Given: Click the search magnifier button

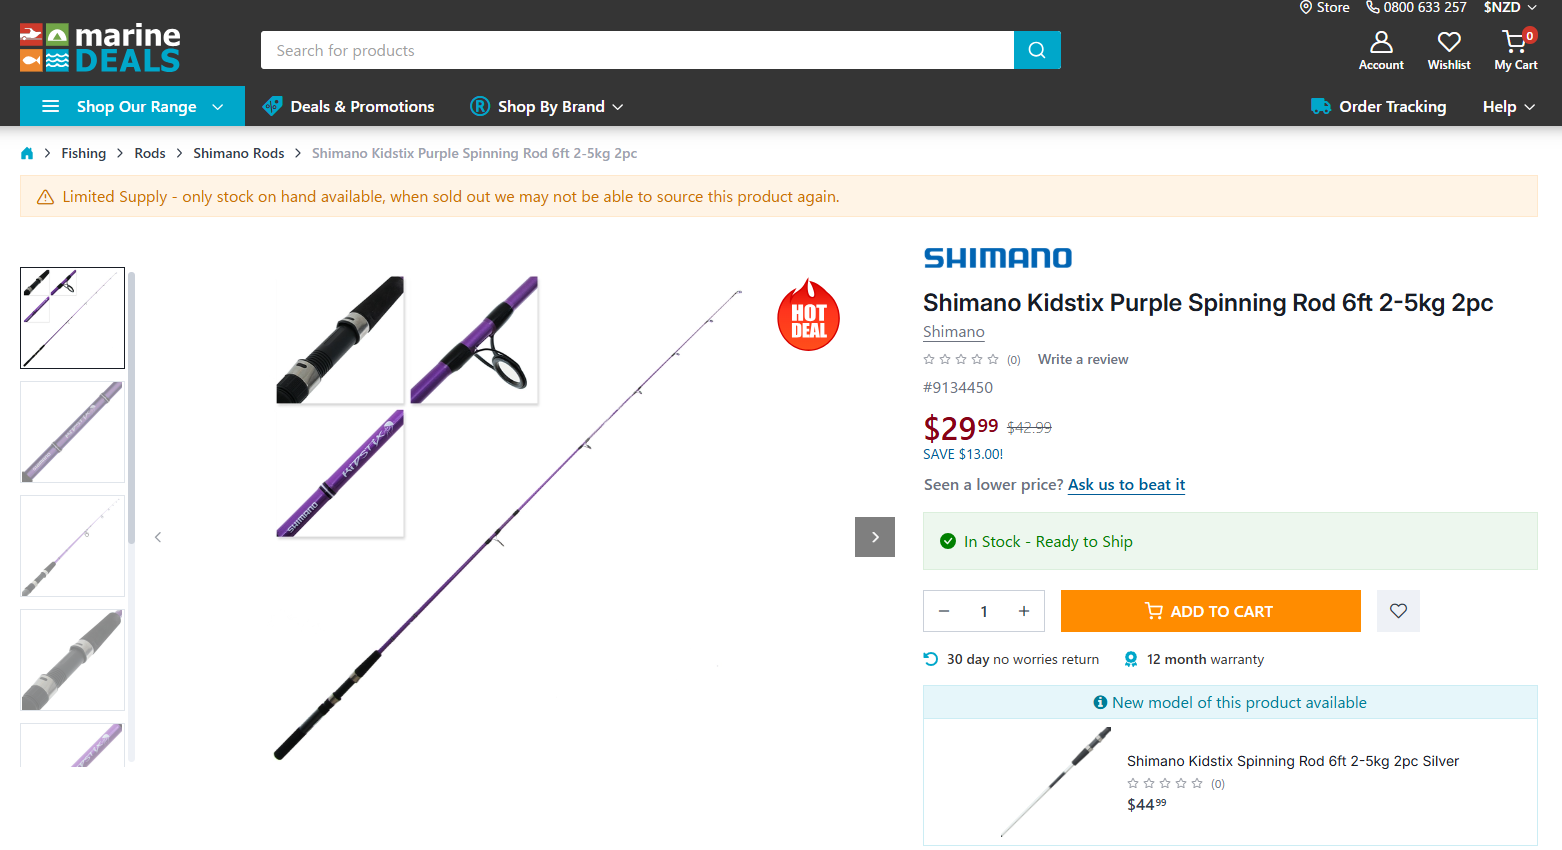Looking at the screenshot, I should [x=1037, y=50].
